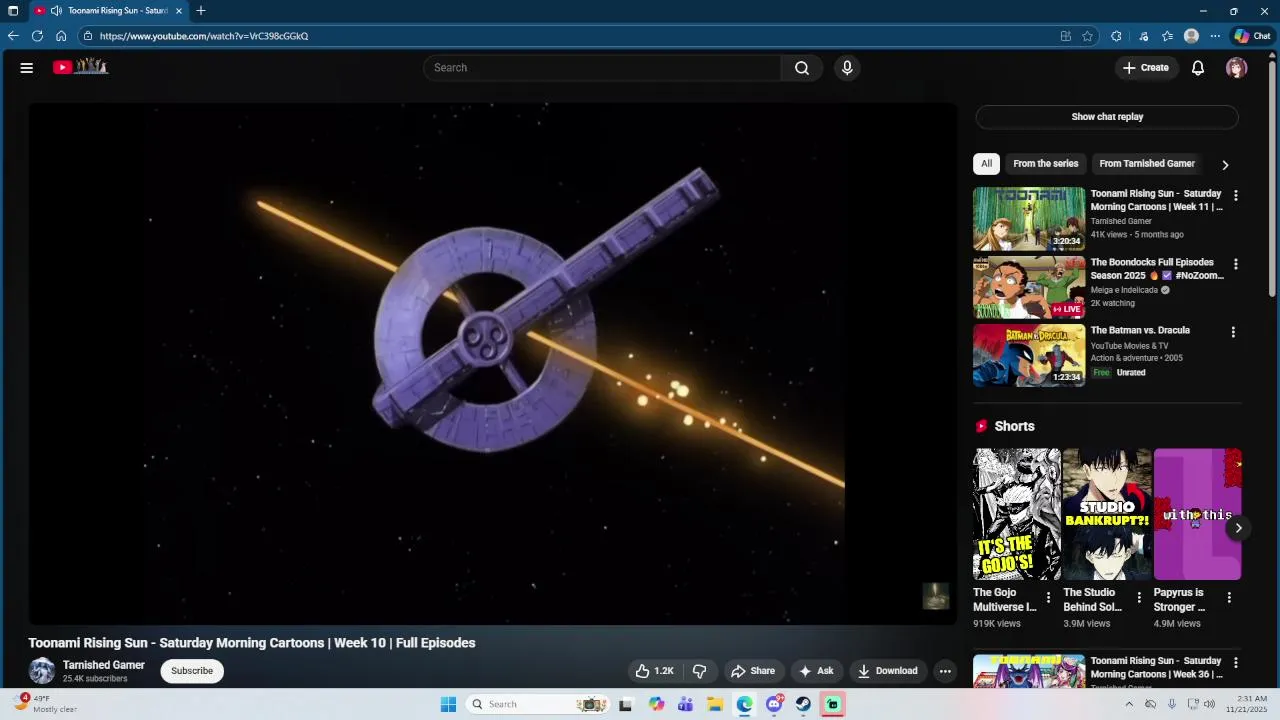Open a new browser tab
This screenshot has height=720, width=1280.
[x=201, y=11]
